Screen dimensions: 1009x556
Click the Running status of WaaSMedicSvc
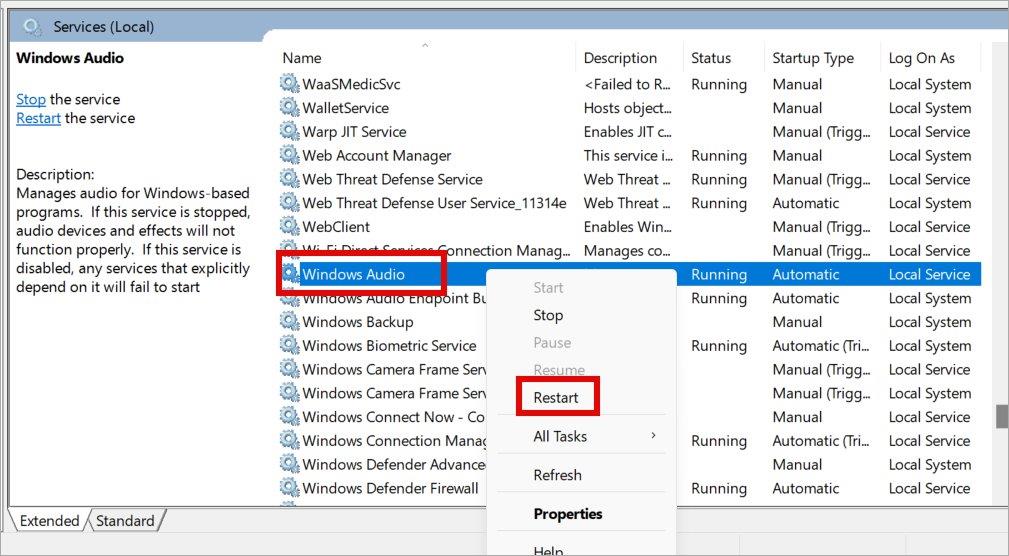[x=719, y=84]
